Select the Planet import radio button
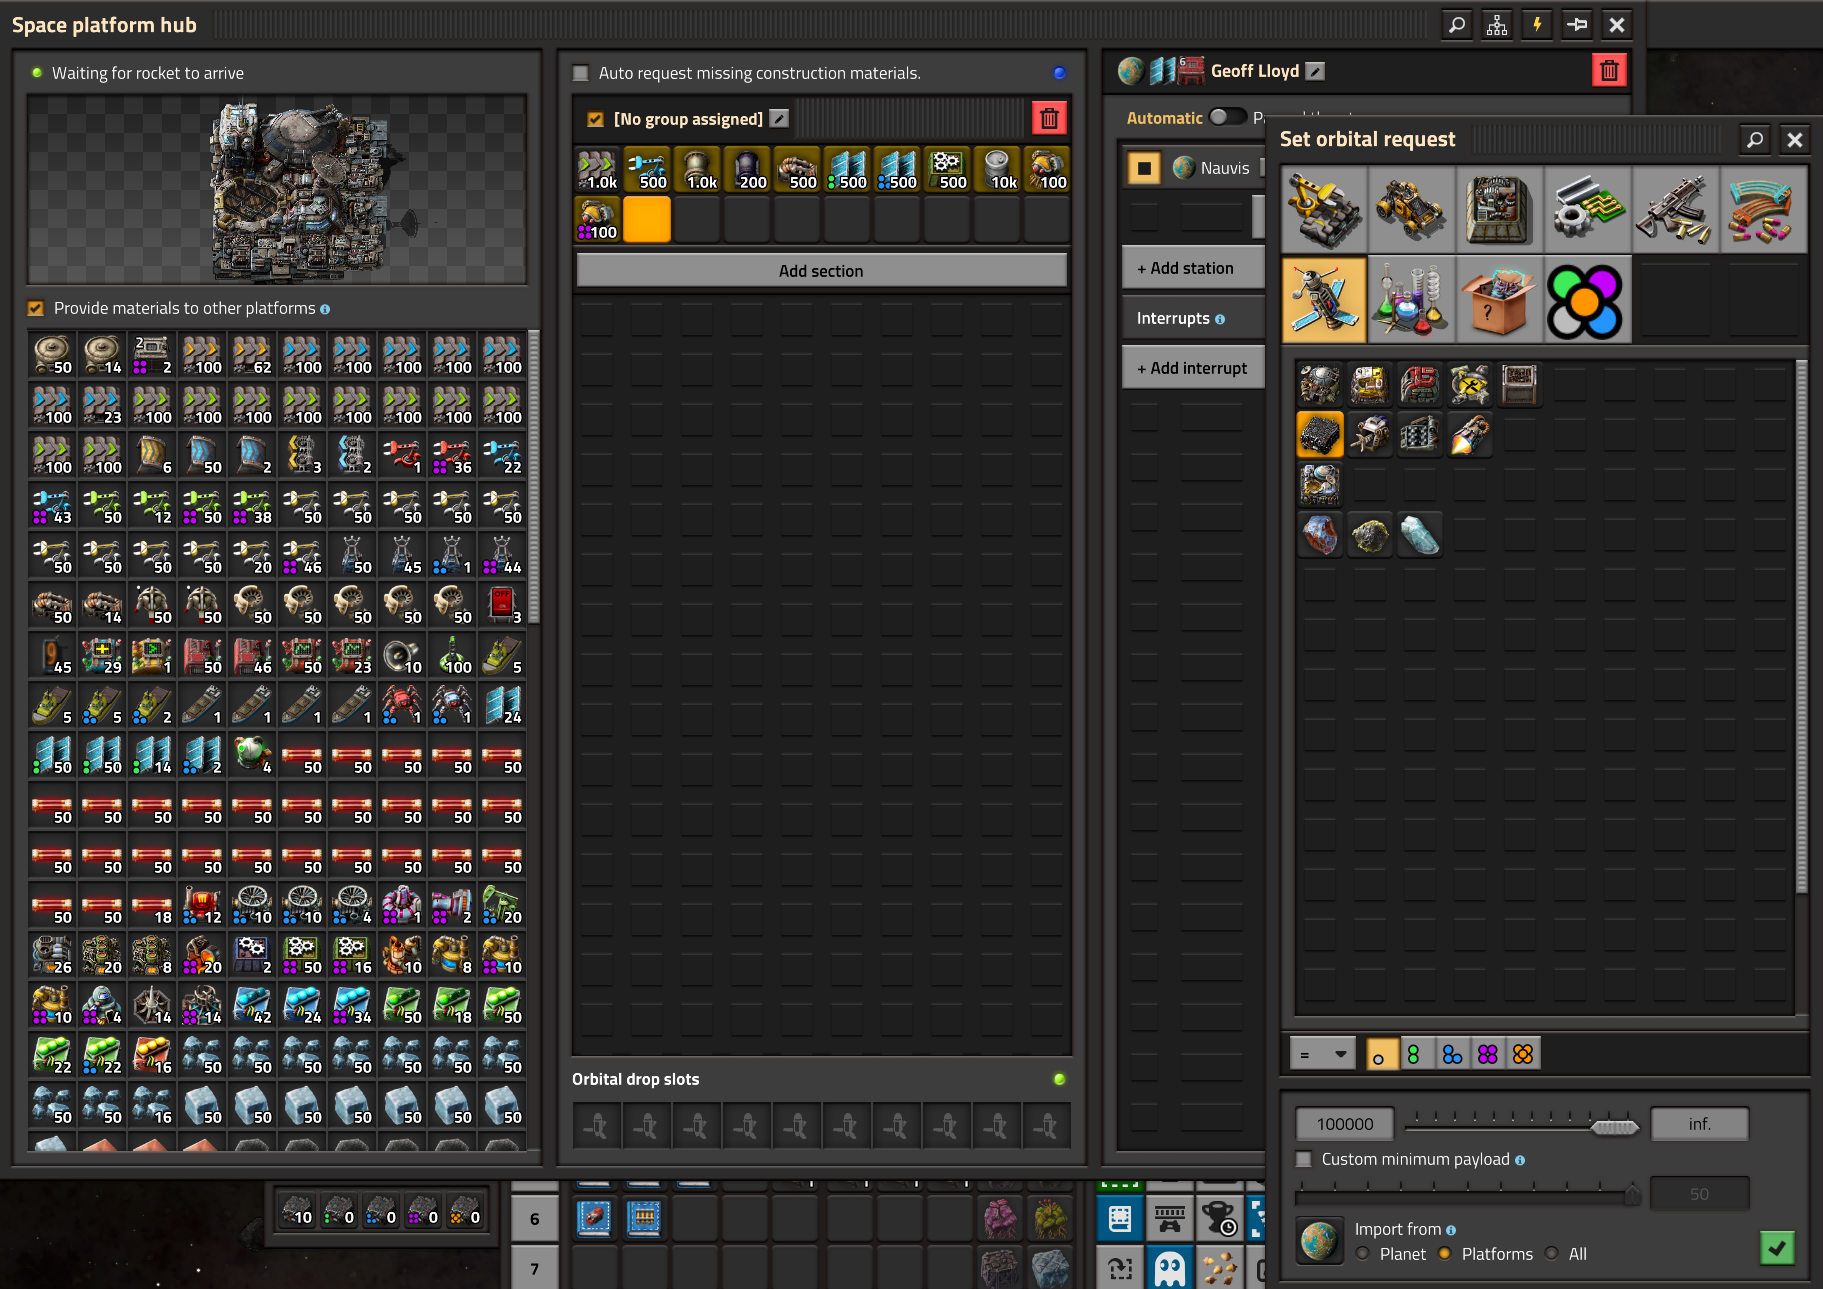This screenshot has width=1823, height=1289. point(1362,1253)
